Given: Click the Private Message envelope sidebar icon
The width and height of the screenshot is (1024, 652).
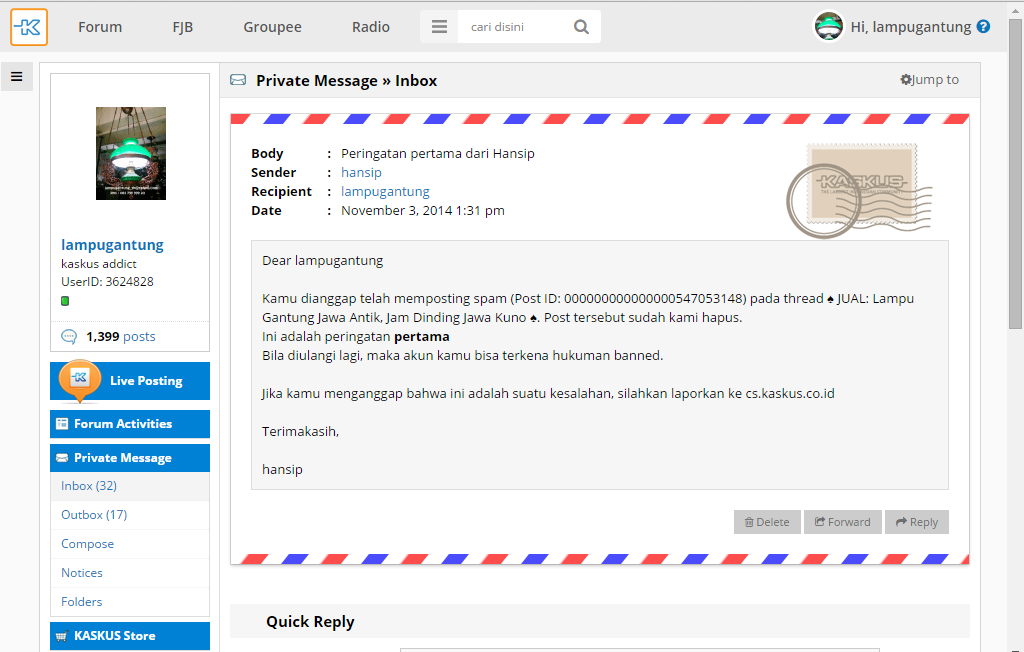Looking at the screenshot, I should tap(62, 458).
